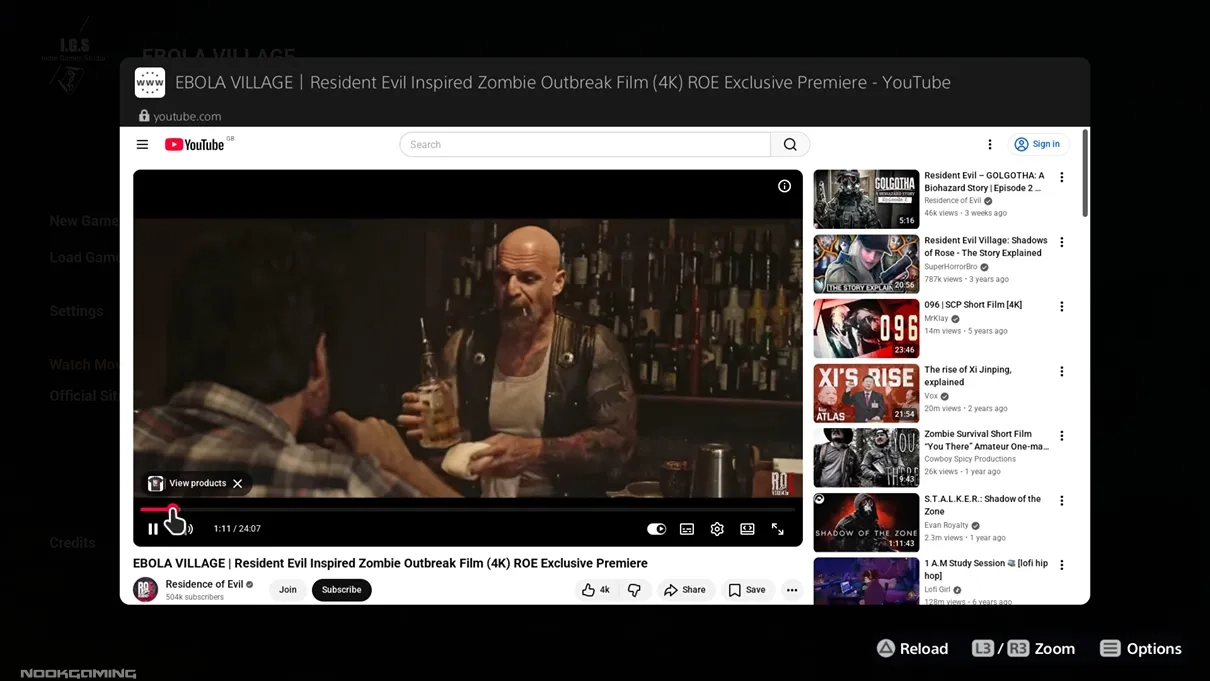Open options for GOLGOTHA video
Viewport: 1210px width, 681px height.
click(1062, 177)
